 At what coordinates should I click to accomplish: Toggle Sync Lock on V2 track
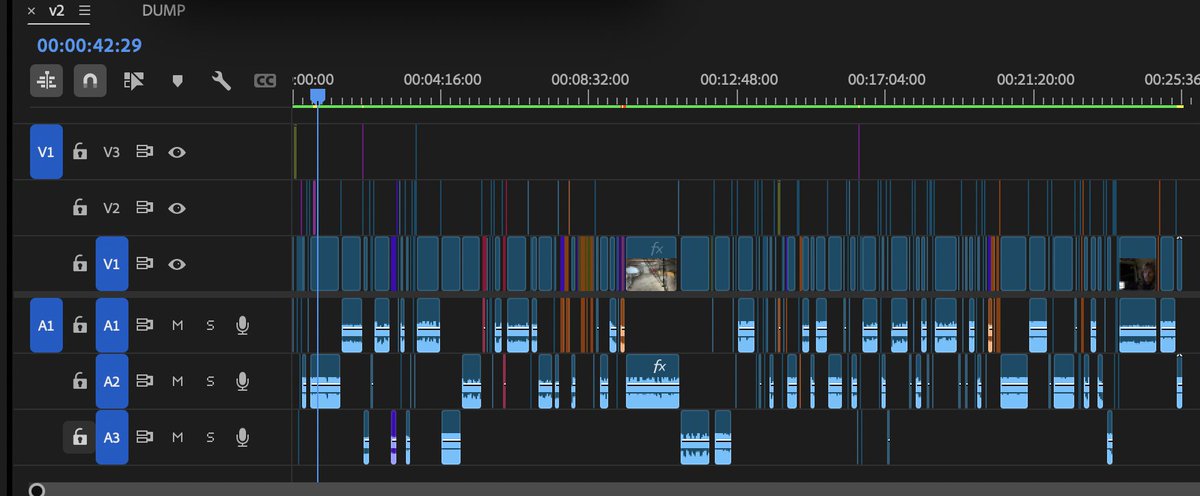tap(145, 208)
